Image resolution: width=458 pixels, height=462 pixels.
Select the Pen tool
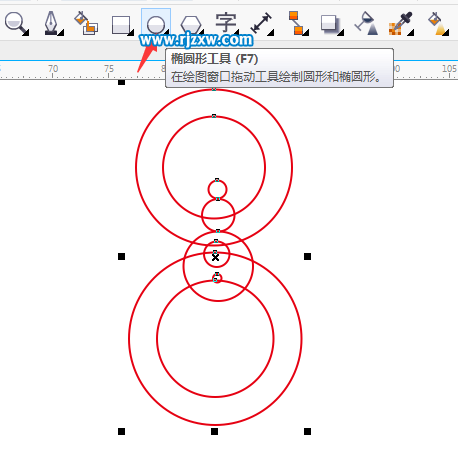pos(52,23)
